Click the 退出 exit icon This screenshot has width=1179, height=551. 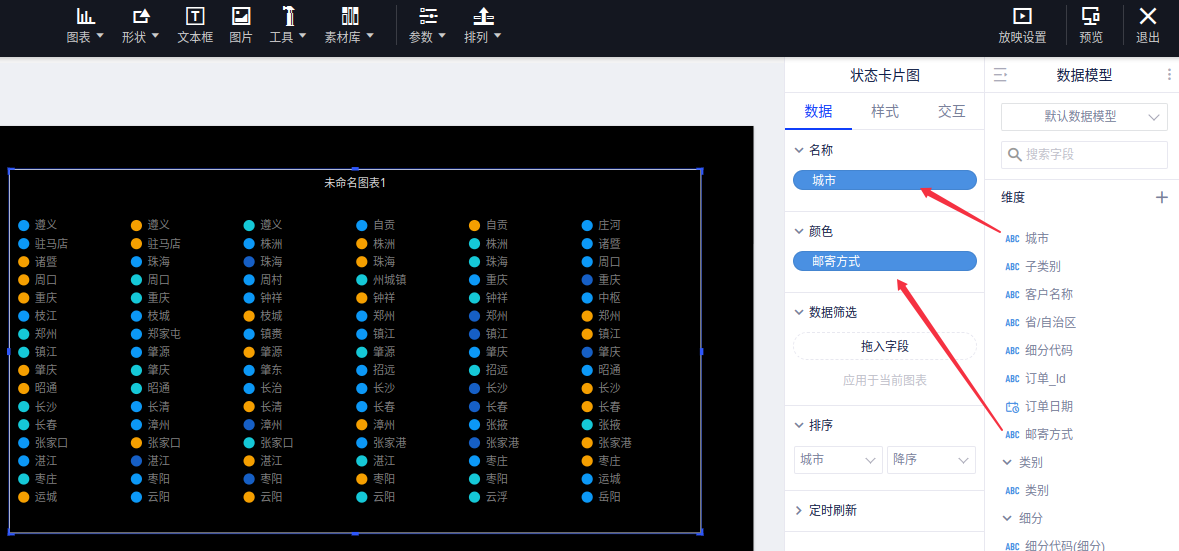click(x=1148, y=17)
